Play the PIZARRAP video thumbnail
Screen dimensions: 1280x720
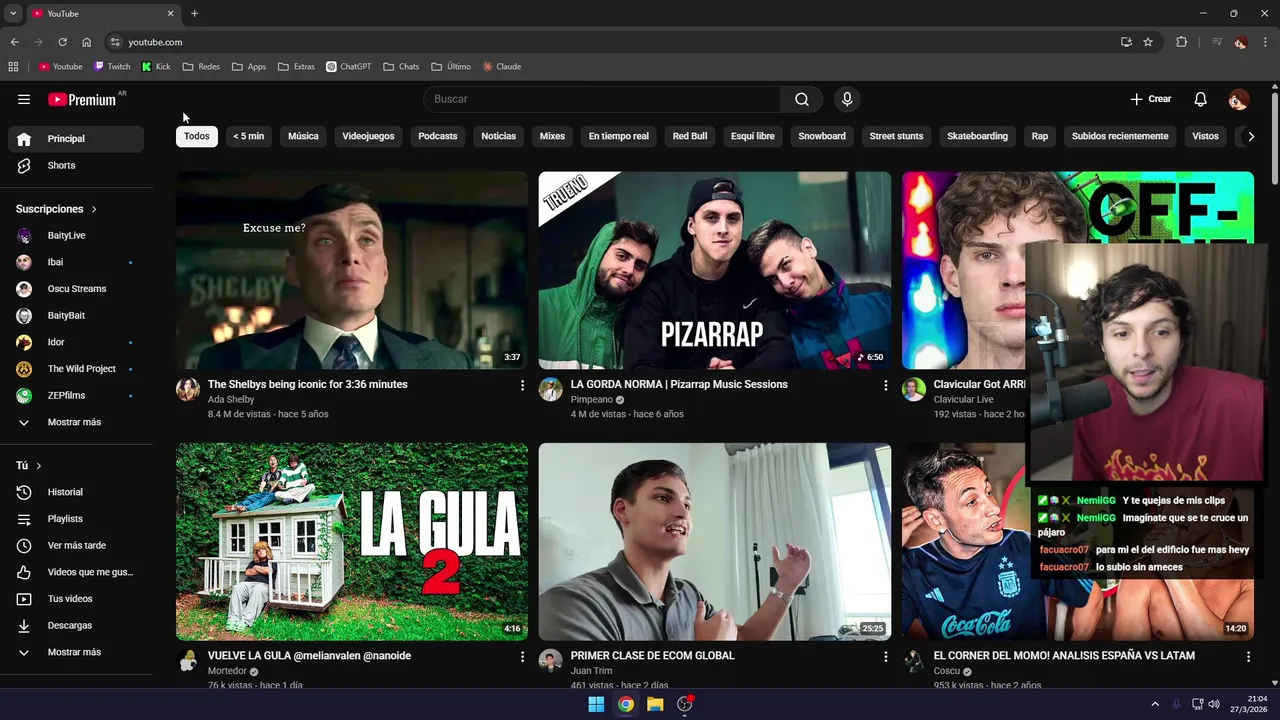coord(715,270)
